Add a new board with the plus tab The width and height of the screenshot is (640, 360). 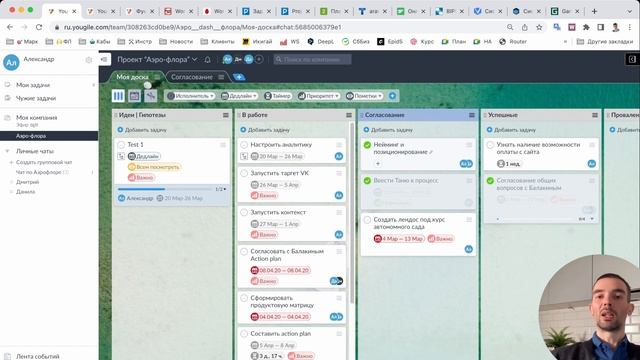[239, 77]
